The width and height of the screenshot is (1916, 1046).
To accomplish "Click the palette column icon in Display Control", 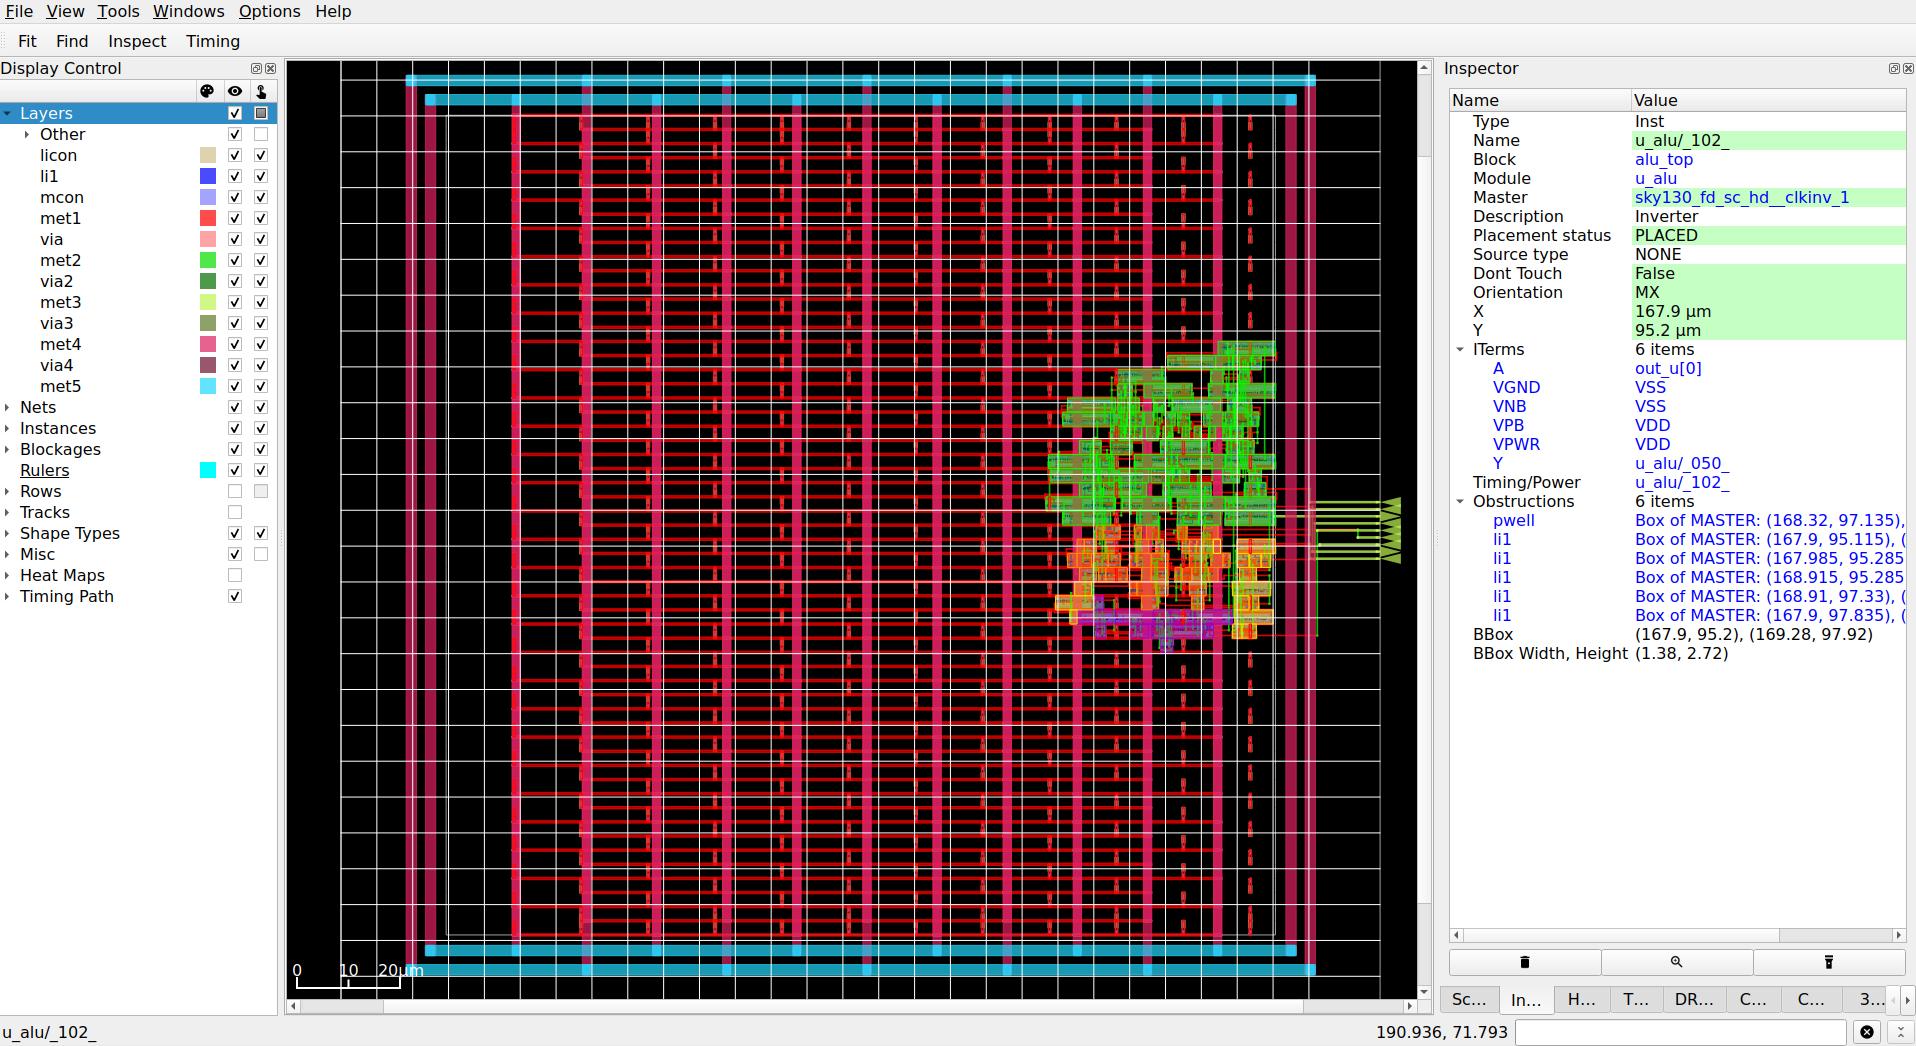I will pyautogui.click(x=207, y=91).
